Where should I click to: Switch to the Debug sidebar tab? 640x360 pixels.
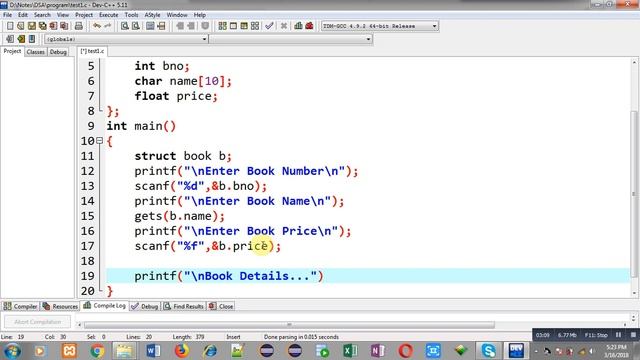pos(58,52)
